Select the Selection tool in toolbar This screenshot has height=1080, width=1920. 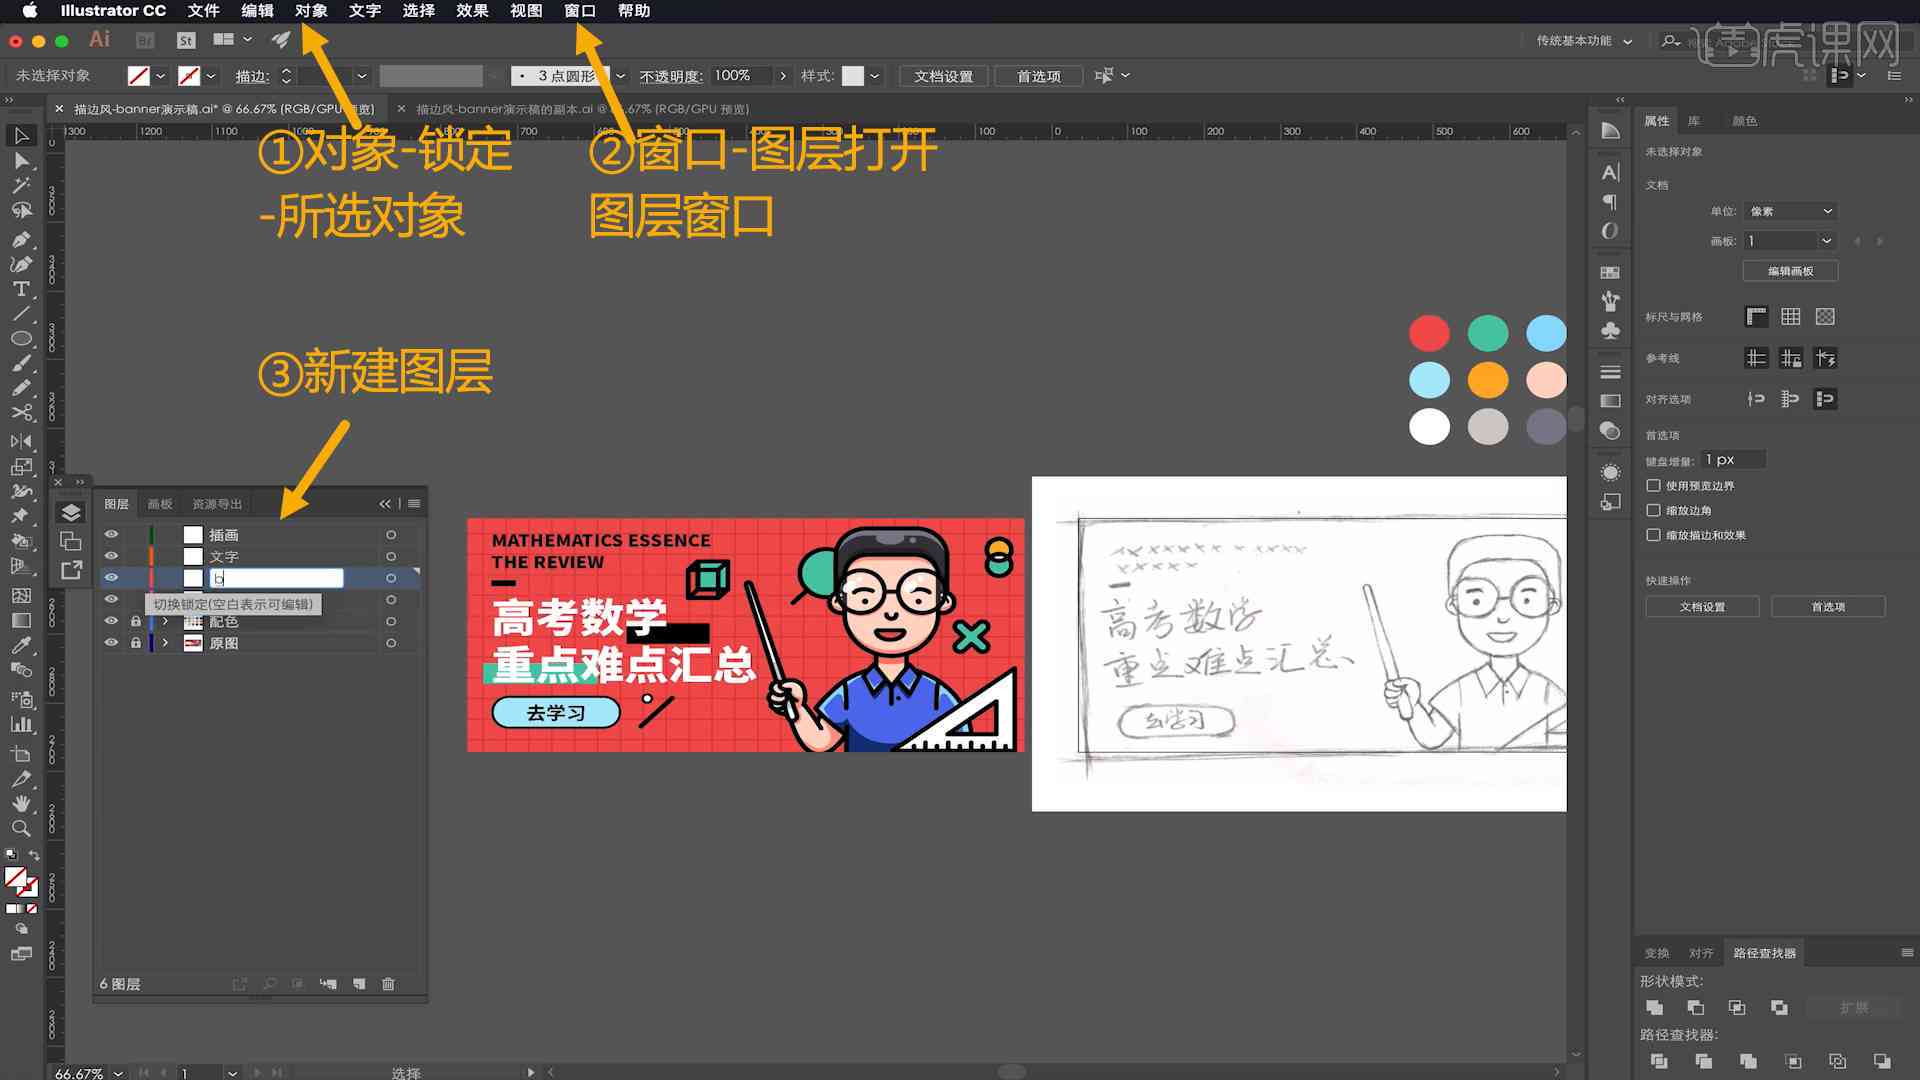pos(20,136)
